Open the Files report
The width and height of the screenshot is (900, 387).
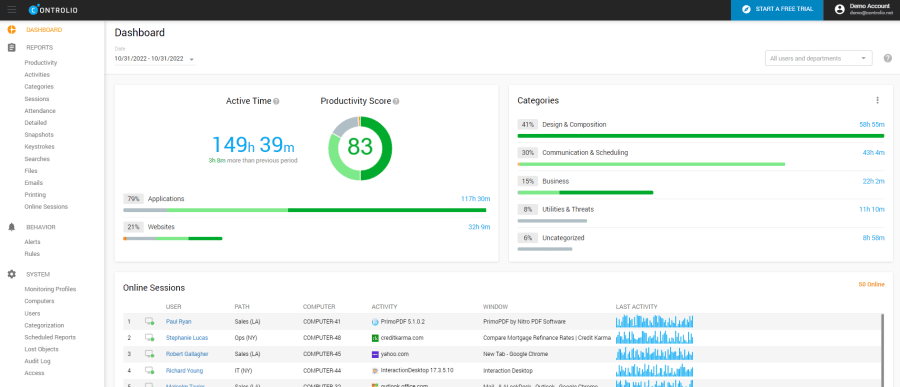coord(31,171)
